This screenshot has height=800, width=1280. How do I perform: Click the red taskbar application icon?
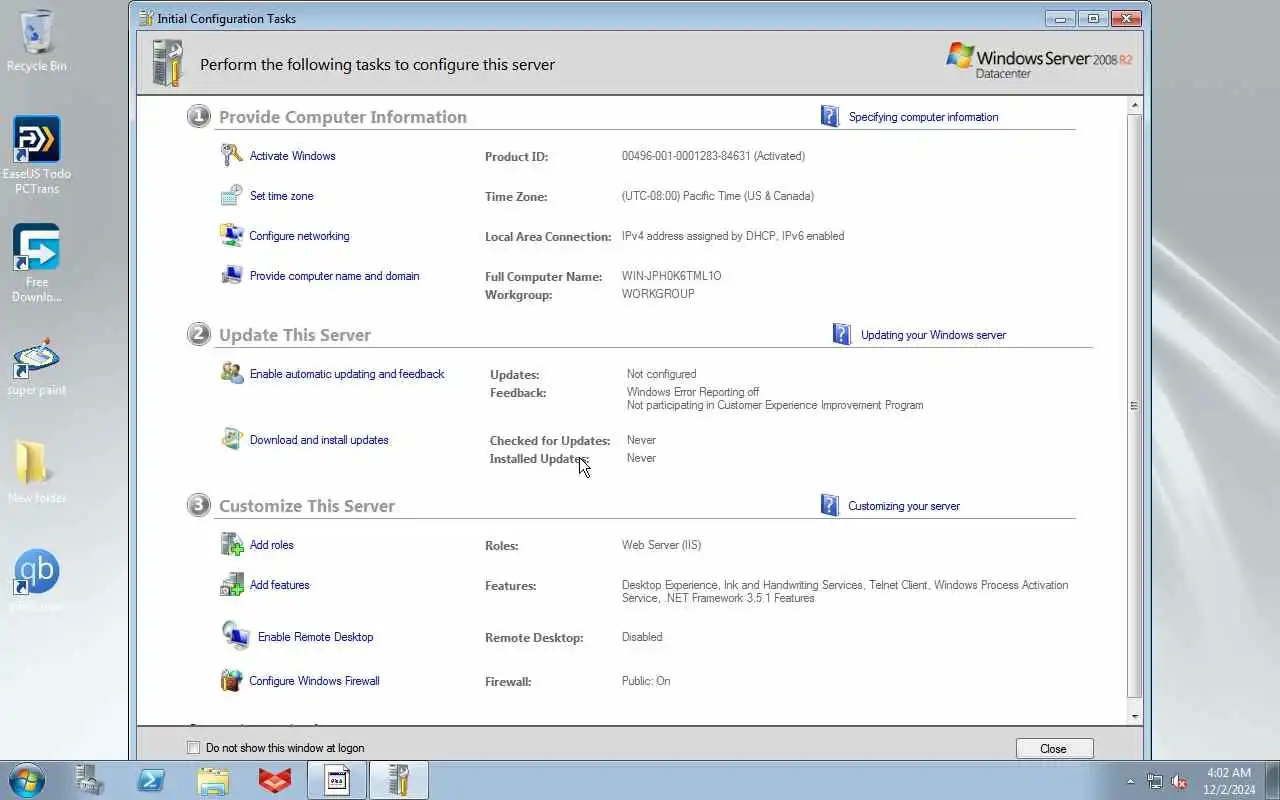click(x=275, y=780)
